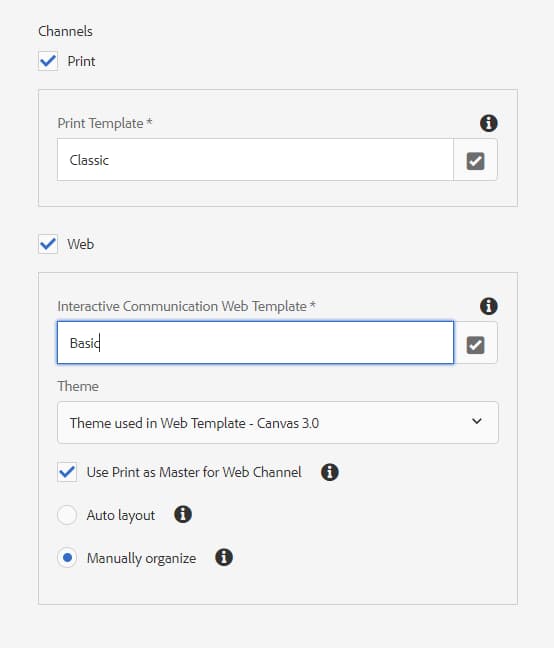Screen dimensions: 554x648
Task: Click the Theme dropdown chevron arrow
Action: (477, 422)
